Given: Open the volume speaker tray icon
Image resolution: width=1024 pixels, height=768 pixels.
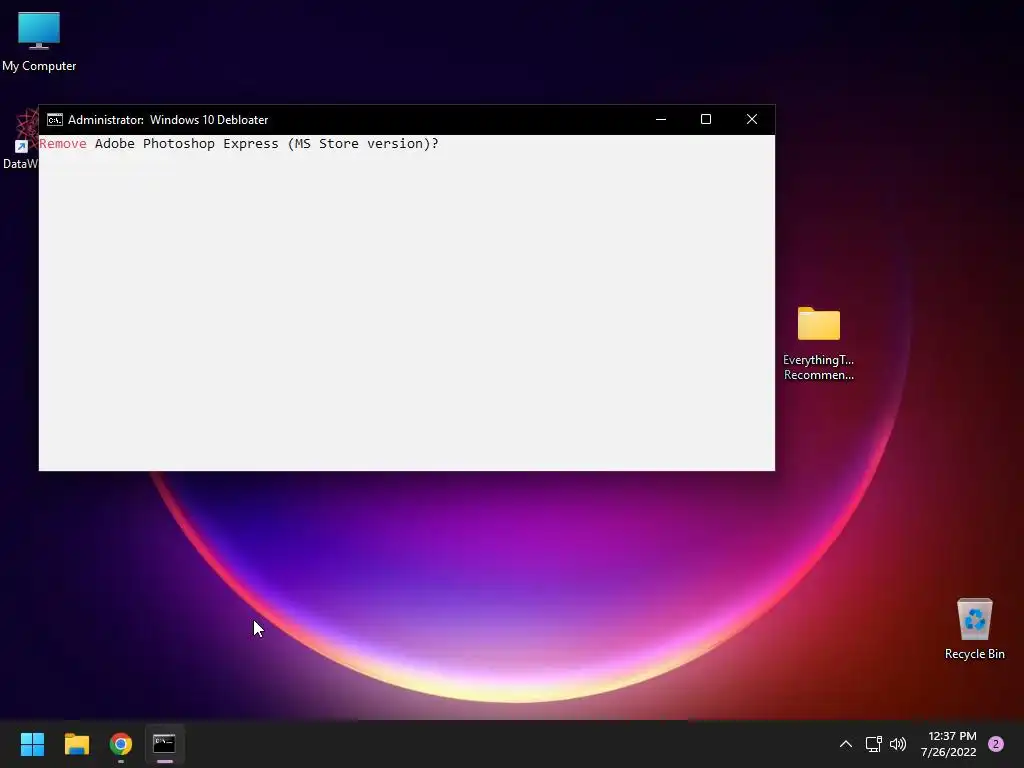Looking at the screenshot, I should (898, 744).
